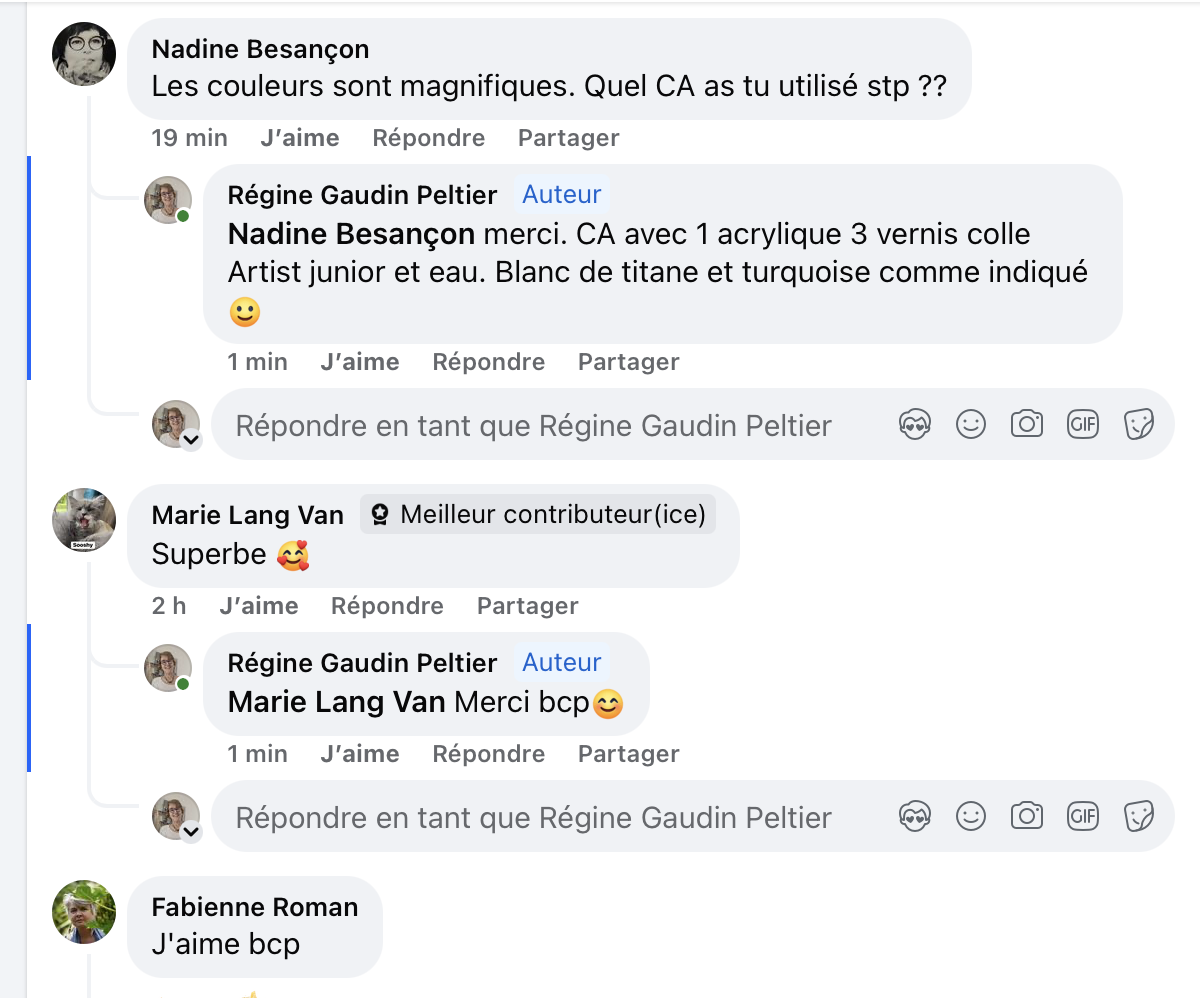The height and width of the screenshot is (998, 1200).
Task: Open emoji picker in first reply box
Action: 970,425
